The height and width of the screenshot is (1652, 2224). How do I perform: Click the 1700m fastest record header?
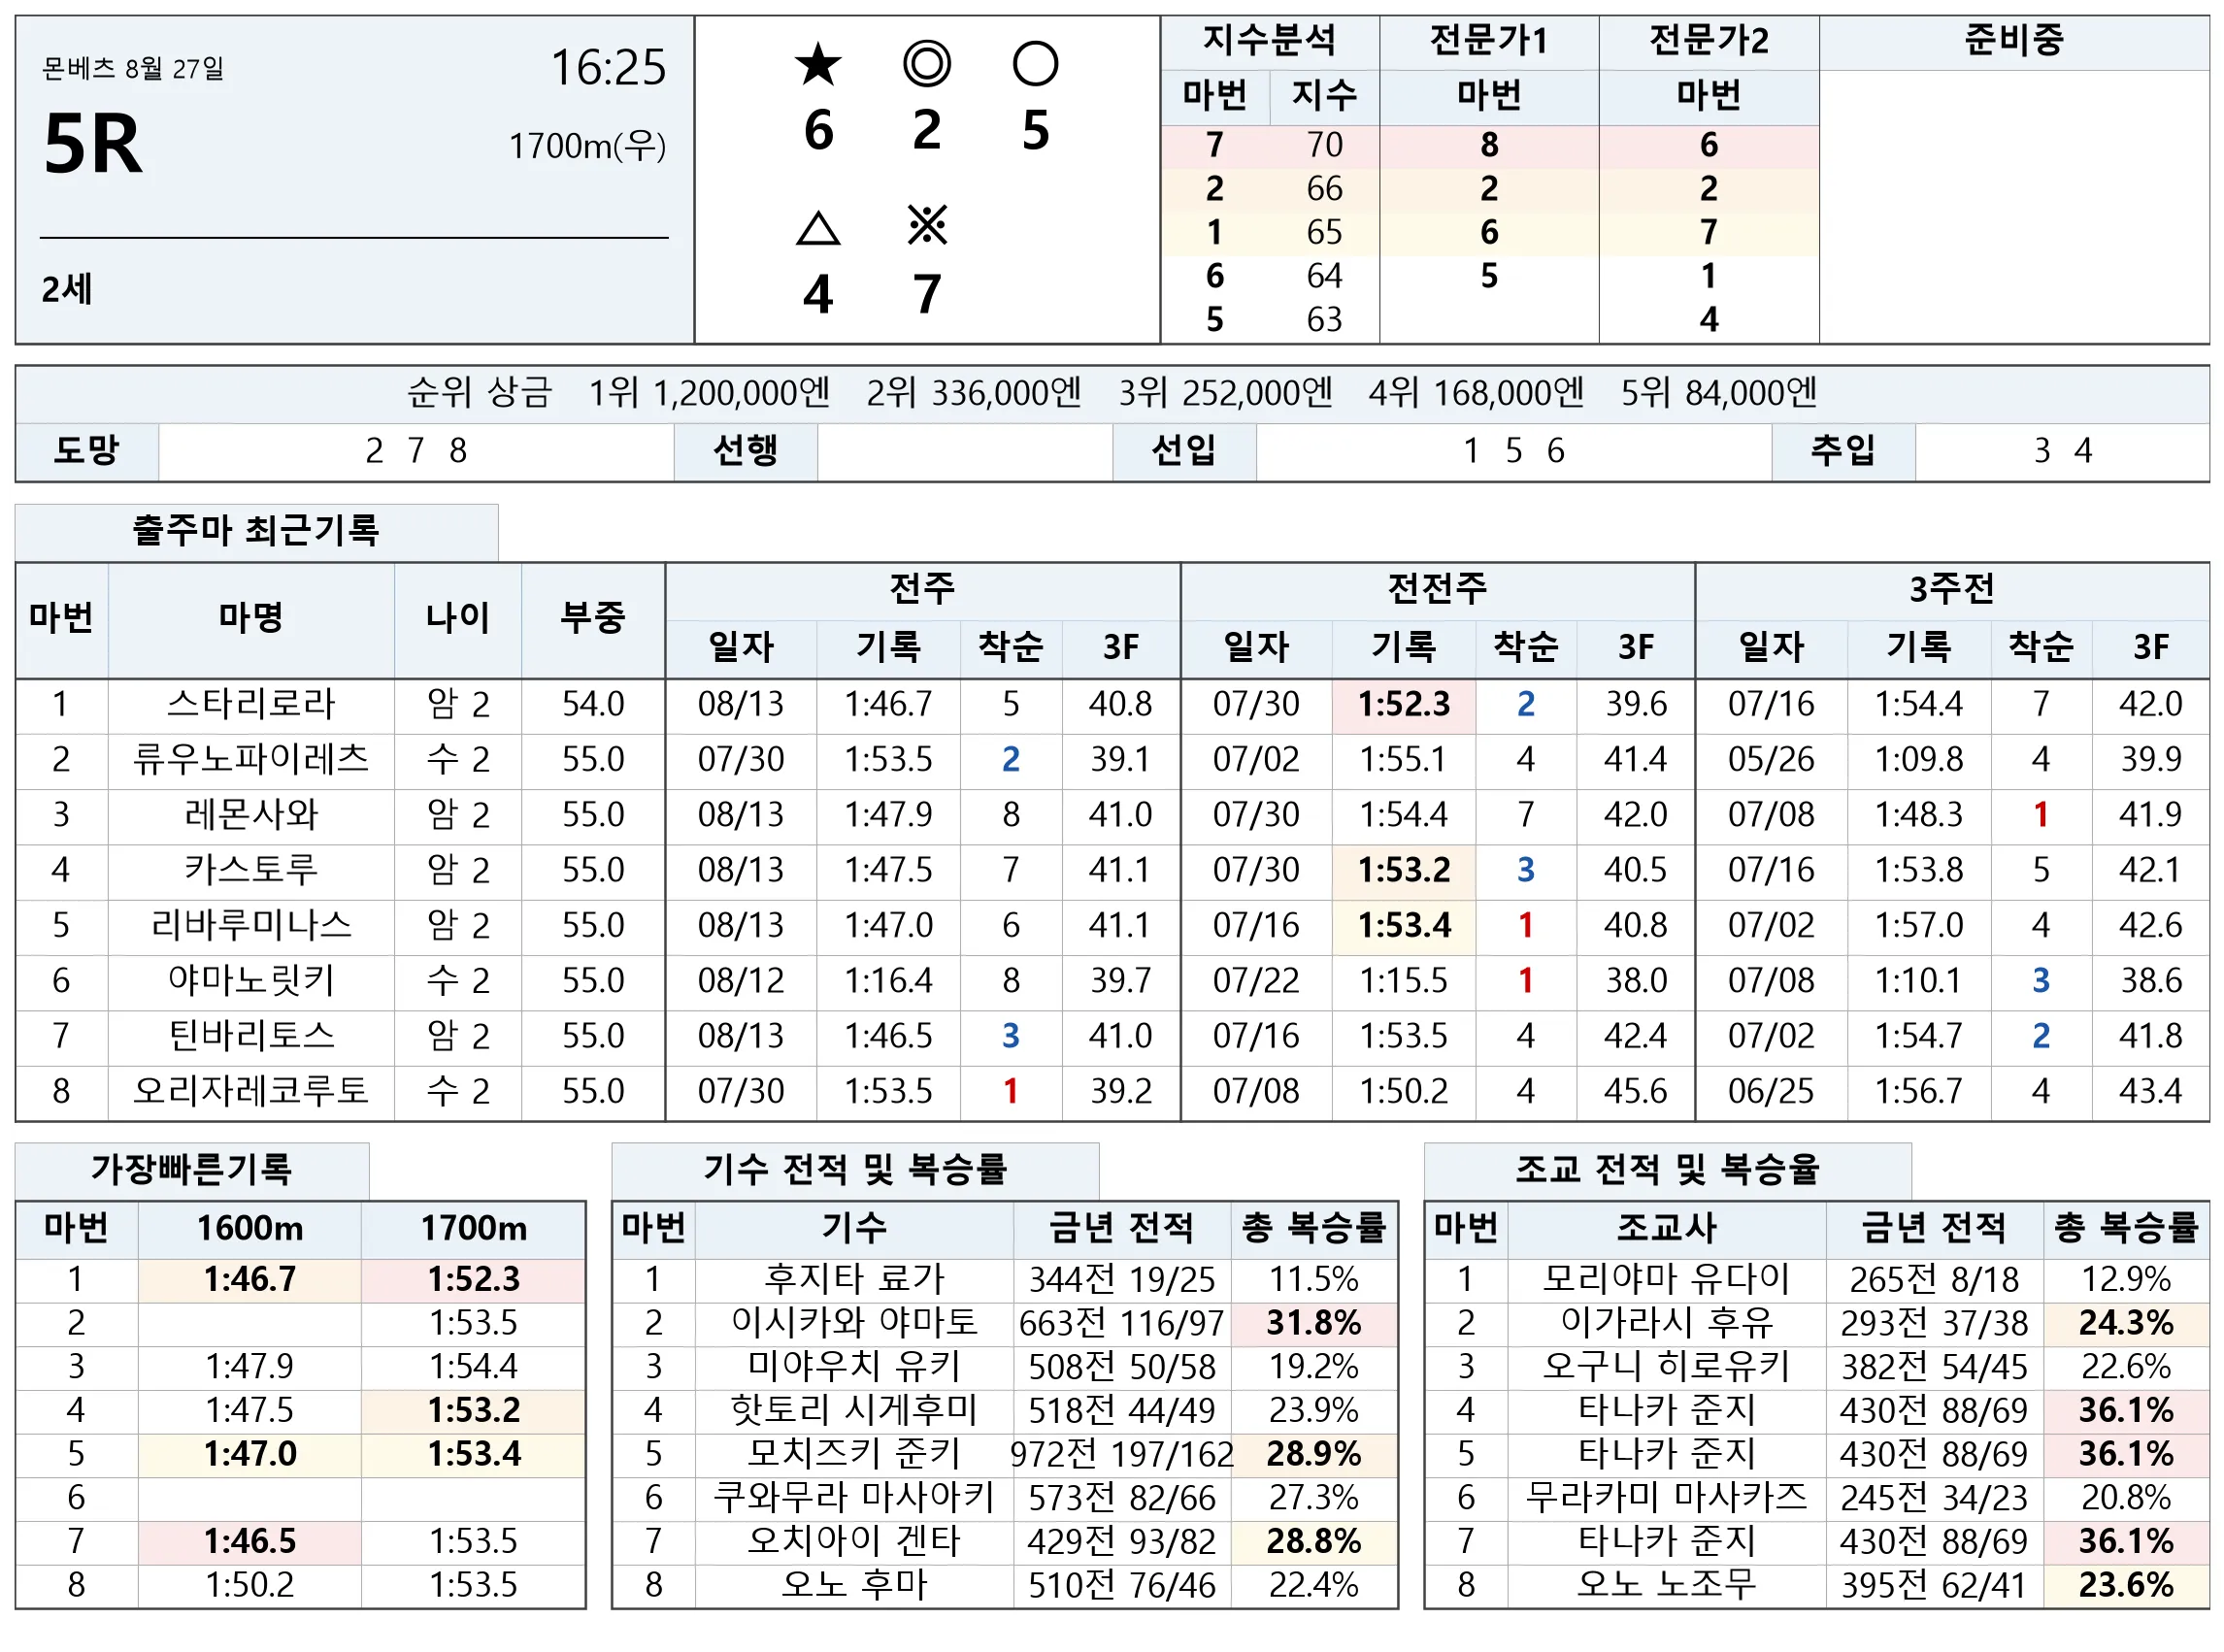(x=473, y=1228)
